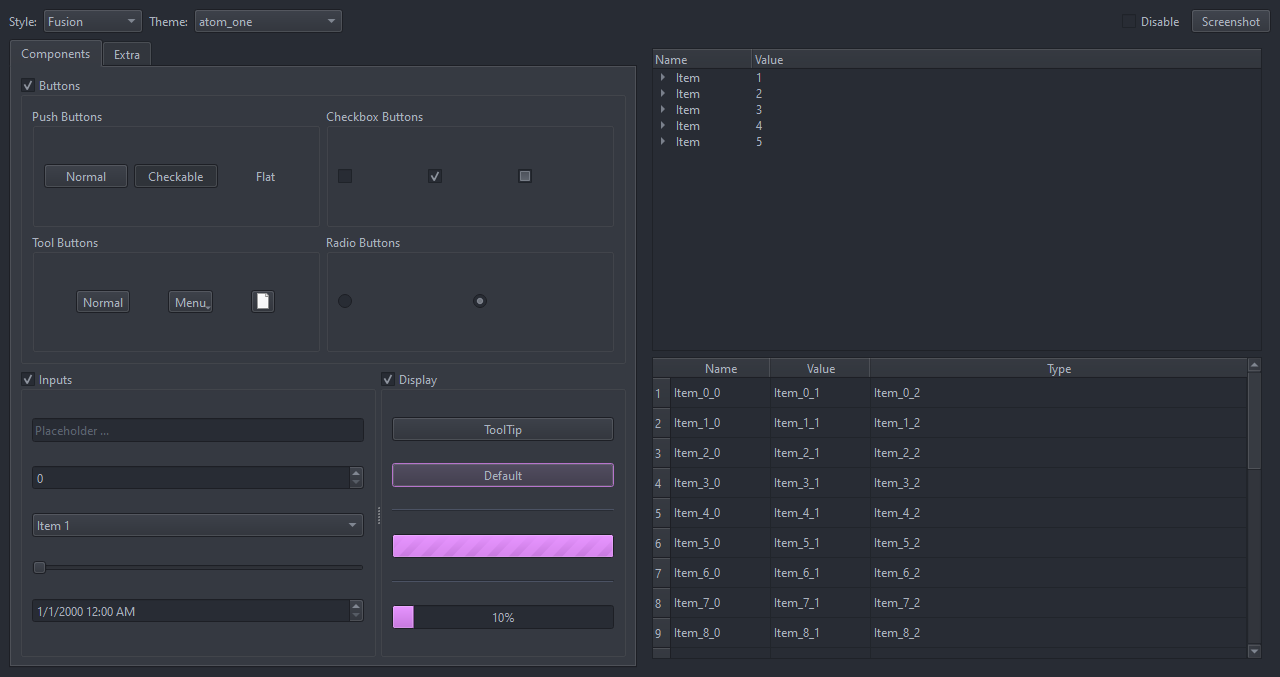Viewport: 1280px width, 677px height.
Task: Uncheck the Display group checkbox
Action: click(x=388, y=380)
